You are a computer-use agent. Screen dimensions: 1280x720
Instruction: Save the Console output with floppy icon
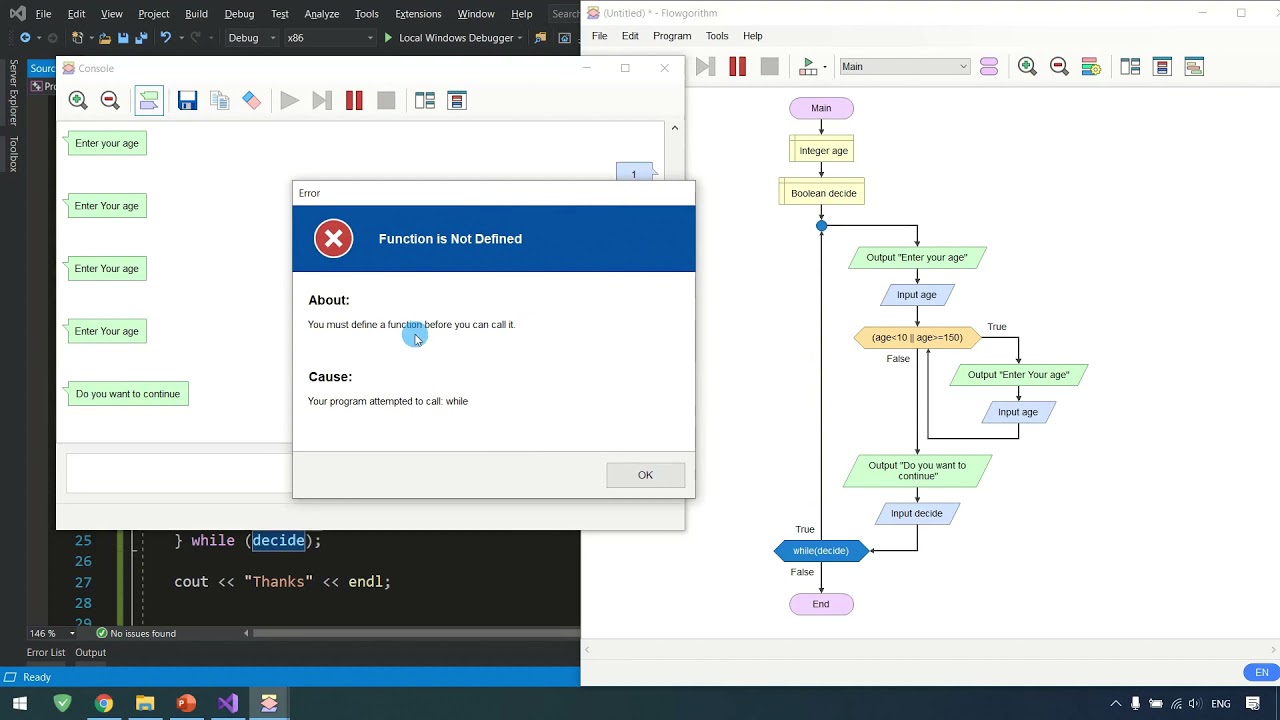[x=187, y=100]
